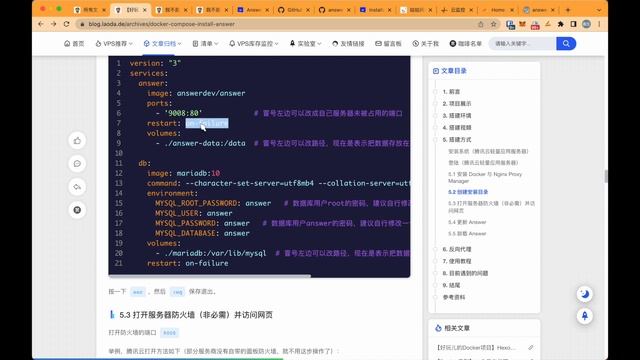
Task: Expand the 实验室 dropdown menu
Action: click(305, 43)
